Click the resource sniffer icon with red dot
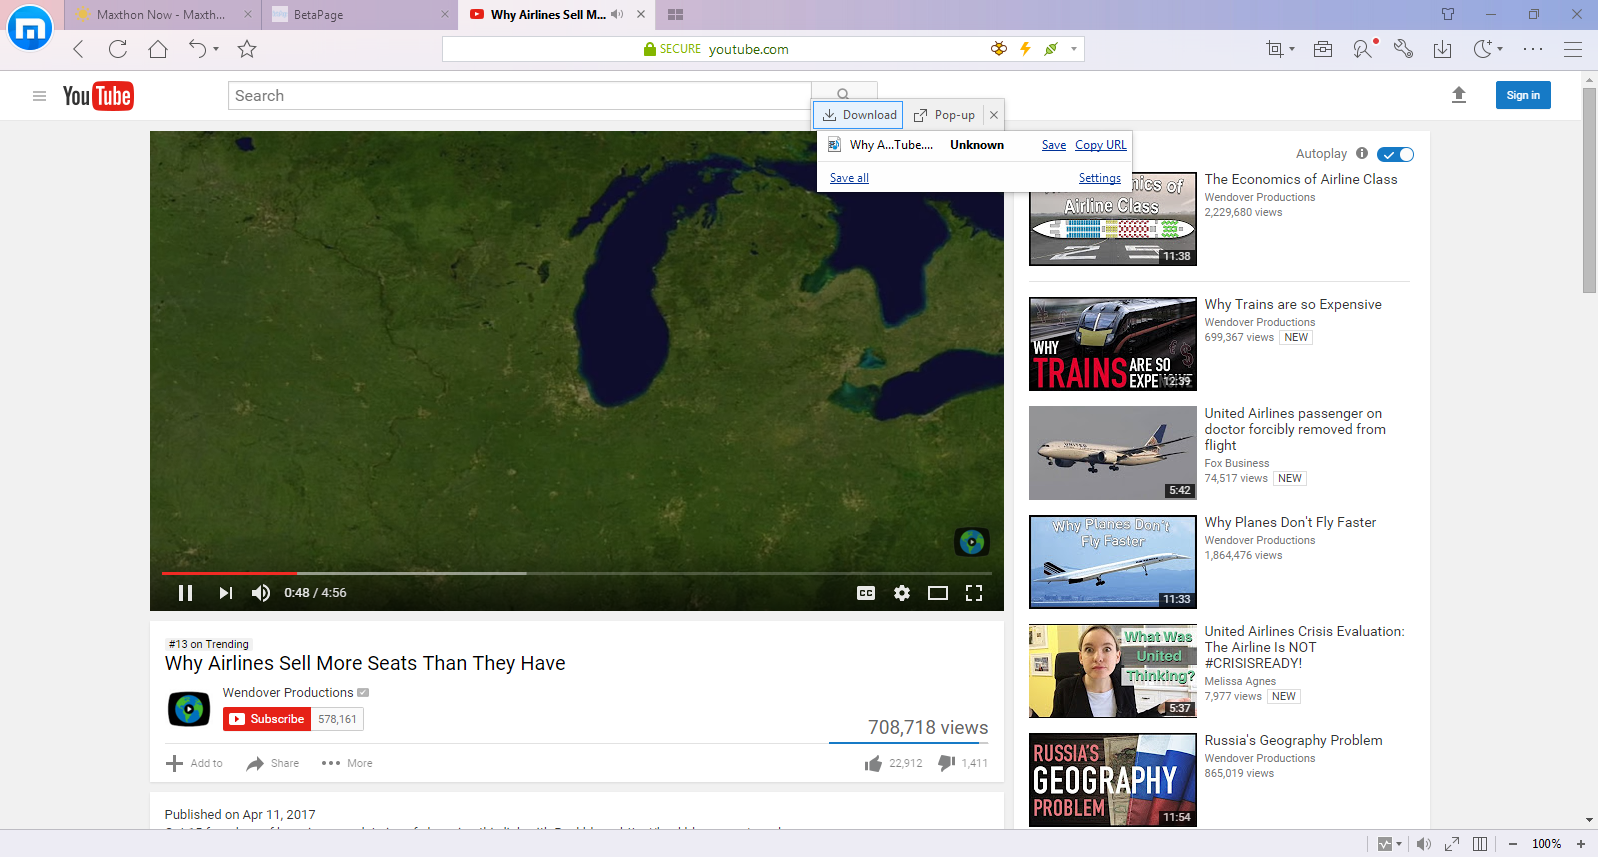This screenshot has height=857, width=1598. pyautogui.click(x=1364, y=49)
